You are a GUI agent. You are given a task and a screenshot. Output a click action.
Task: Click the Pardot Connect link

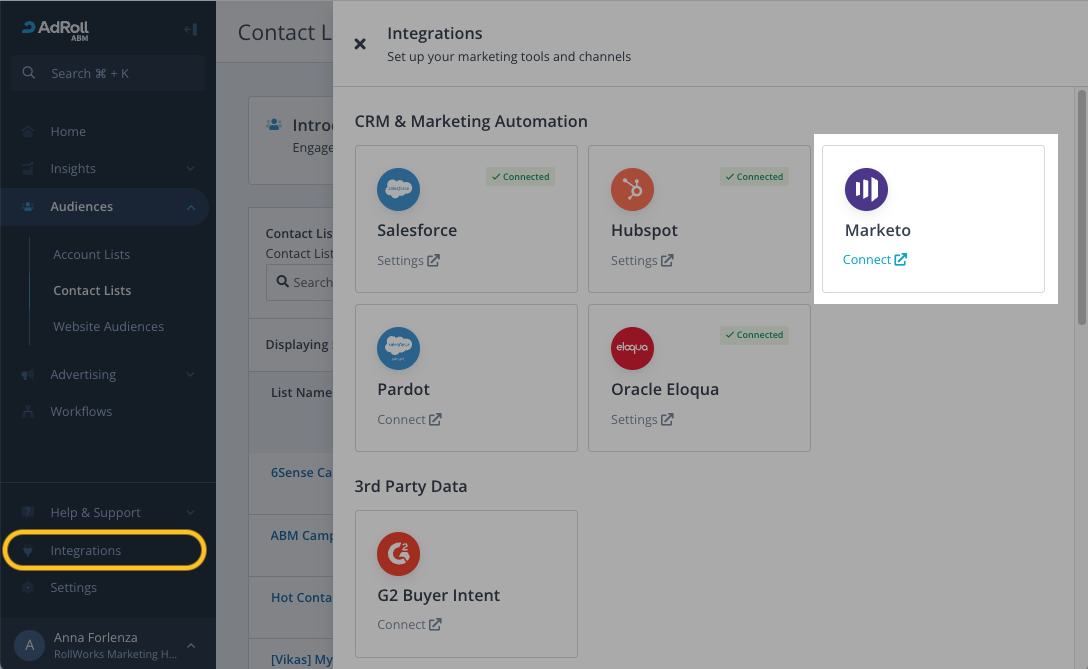tap(408, 420)
